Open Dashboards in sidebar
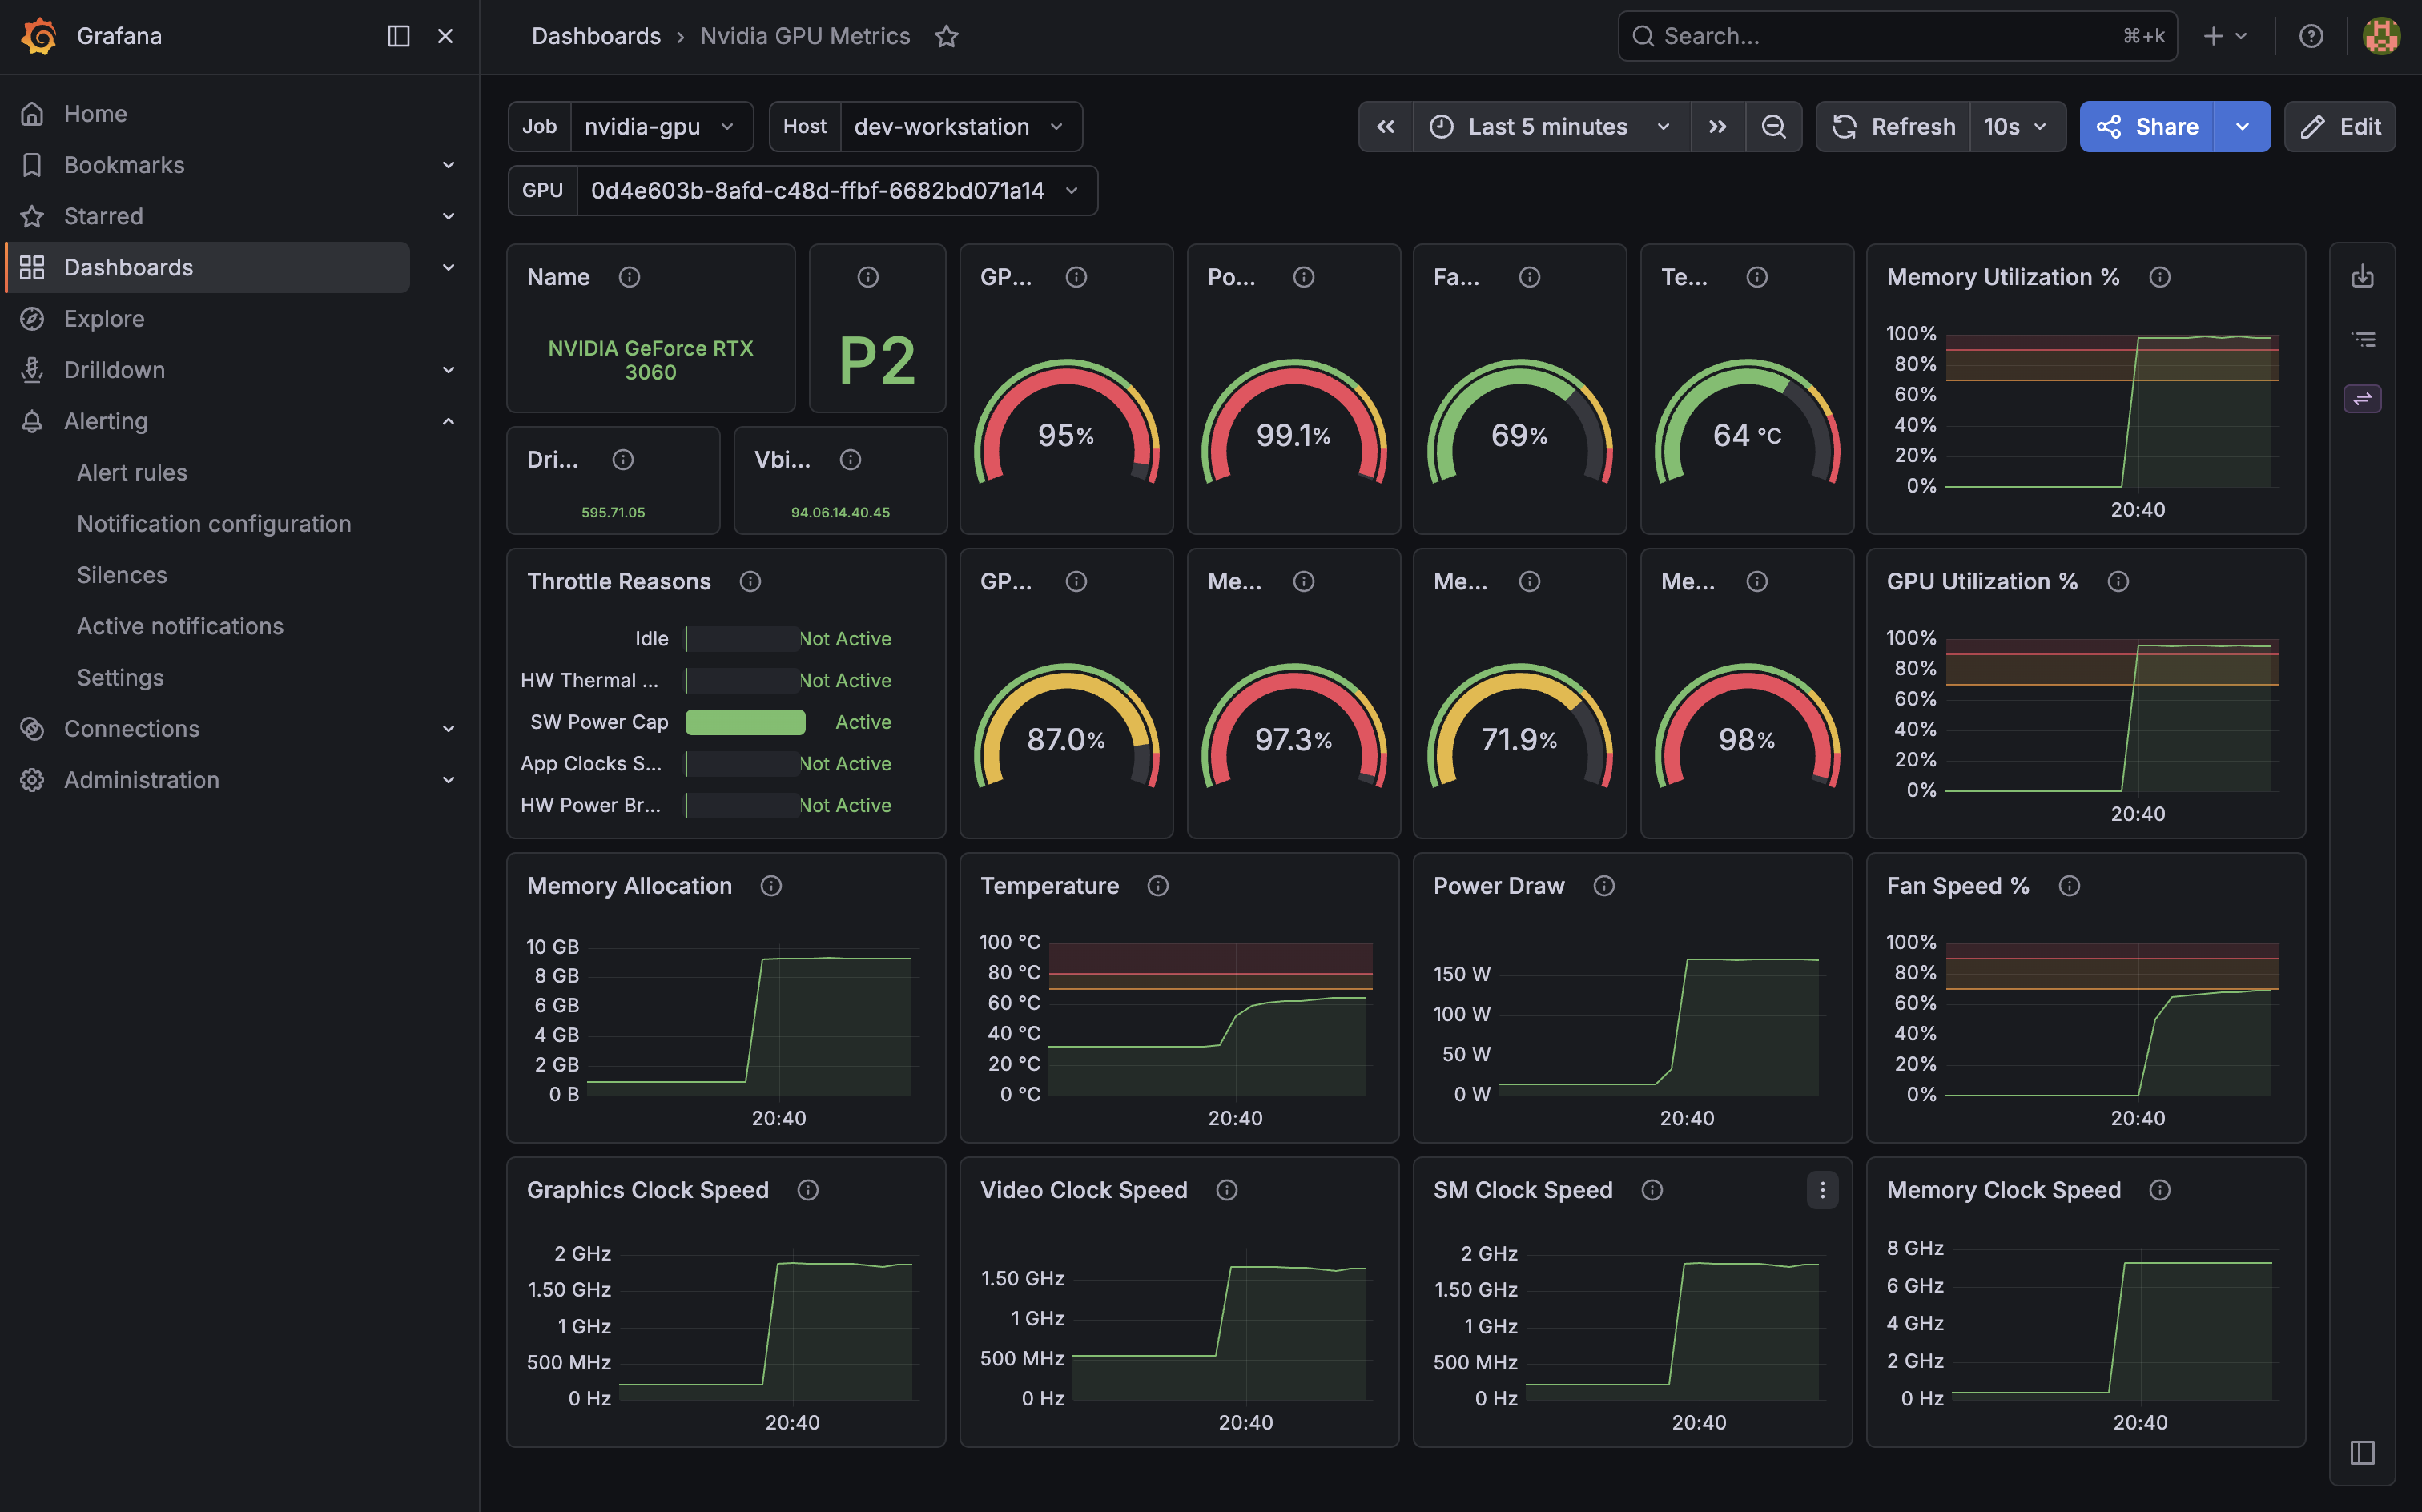The width and height of the screenshot is (2422, 1512). 128,267
